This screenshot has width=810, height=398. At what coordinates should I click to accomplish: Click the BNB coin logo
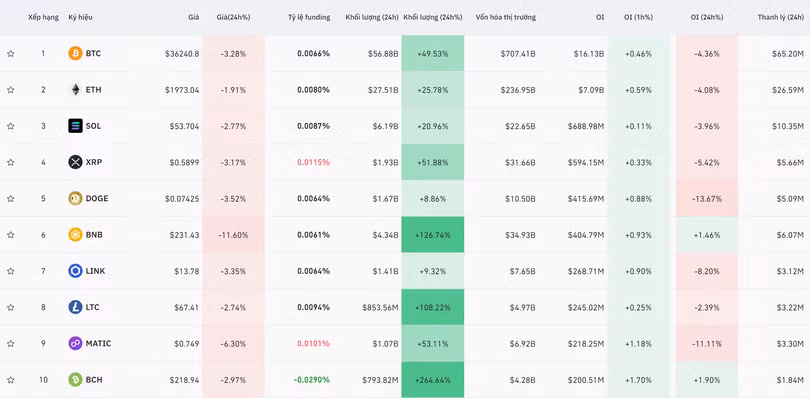(x=75, y=235)
